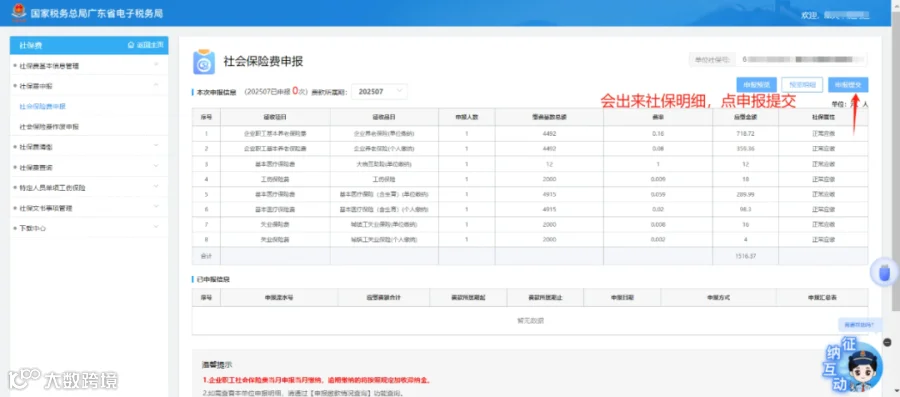Click the 暂无数据 empty table message
The image size is (900, 397).
point(529,321)
